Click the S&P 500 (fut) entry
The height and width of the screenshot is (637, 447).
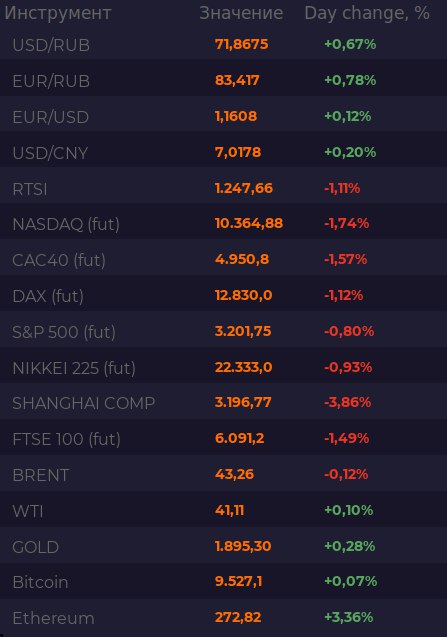[x=224, y=332]
